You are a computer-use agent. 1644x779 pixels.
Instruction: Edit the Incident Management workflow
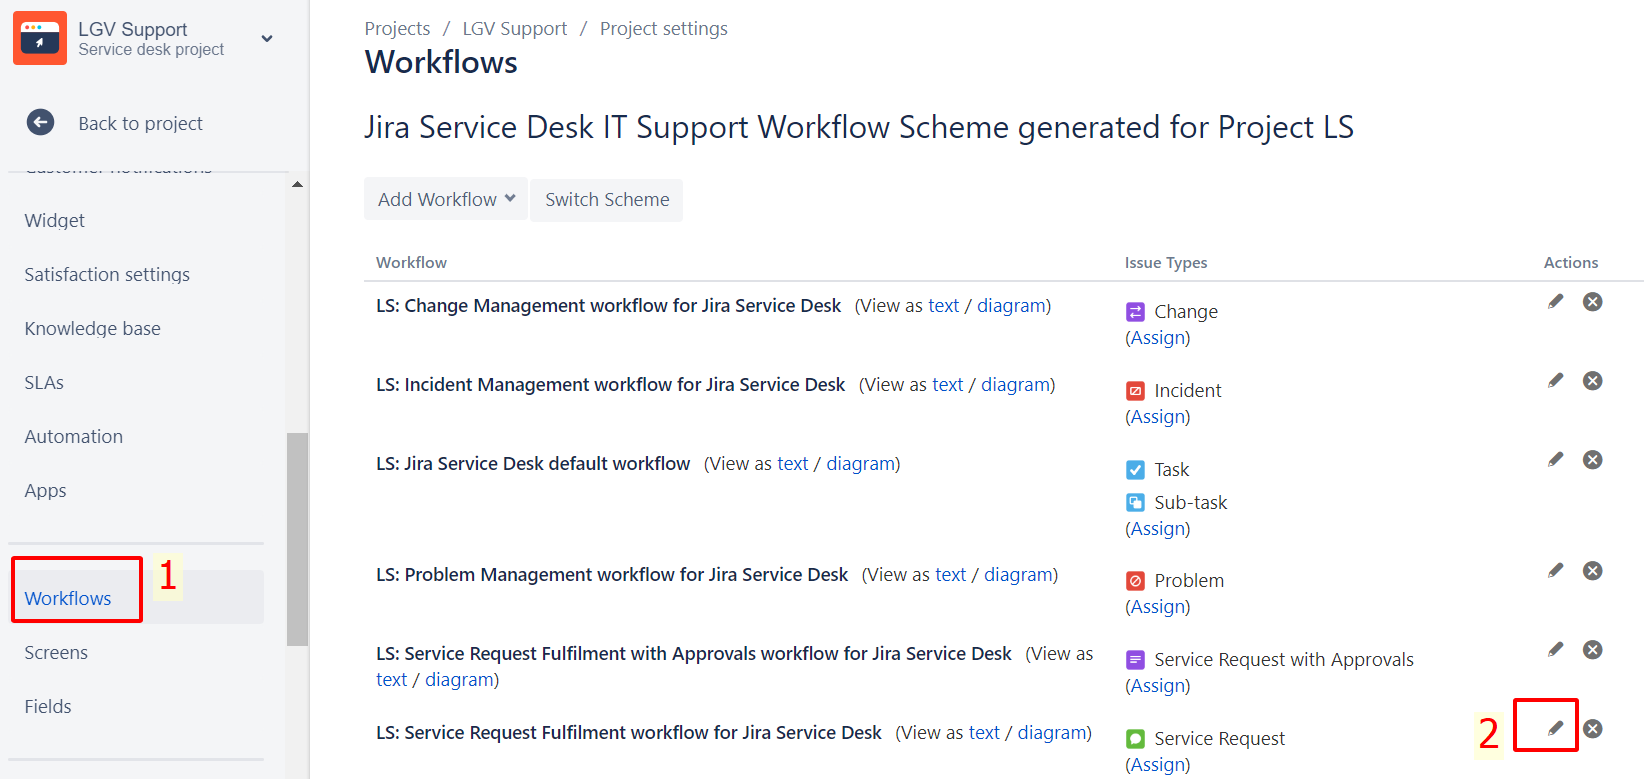click(x=1555, y=381)
